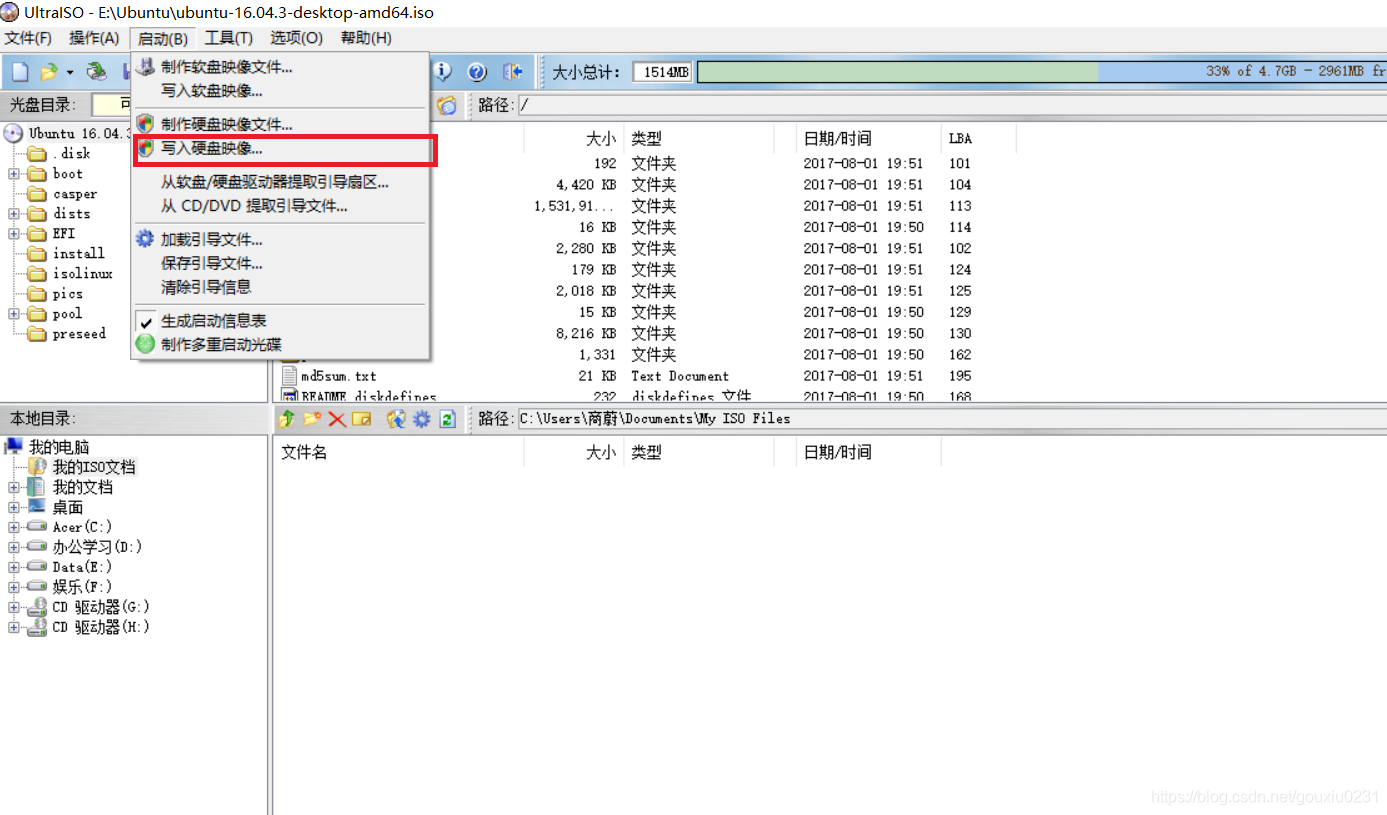
Task: Click the blue info icon in toolbar
Action: click(x=442, y=72)
